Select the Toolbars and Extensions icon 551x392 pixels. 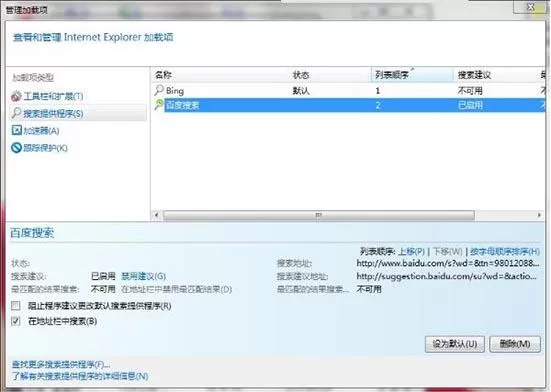tap(16, 96)
